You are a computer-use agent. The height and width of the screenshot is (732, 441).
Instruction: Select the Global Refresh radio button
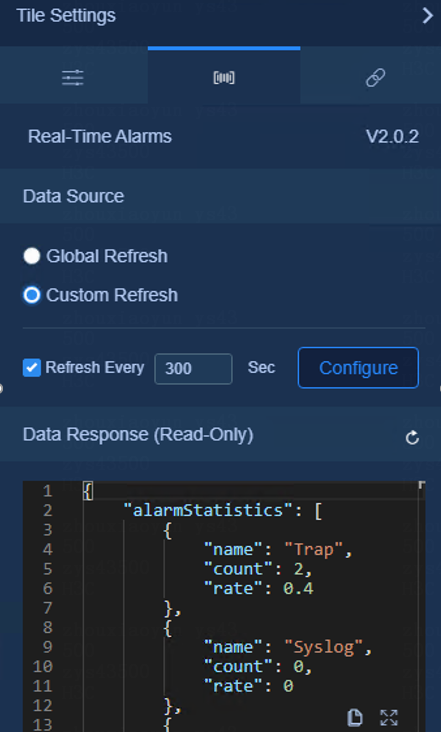32,256
